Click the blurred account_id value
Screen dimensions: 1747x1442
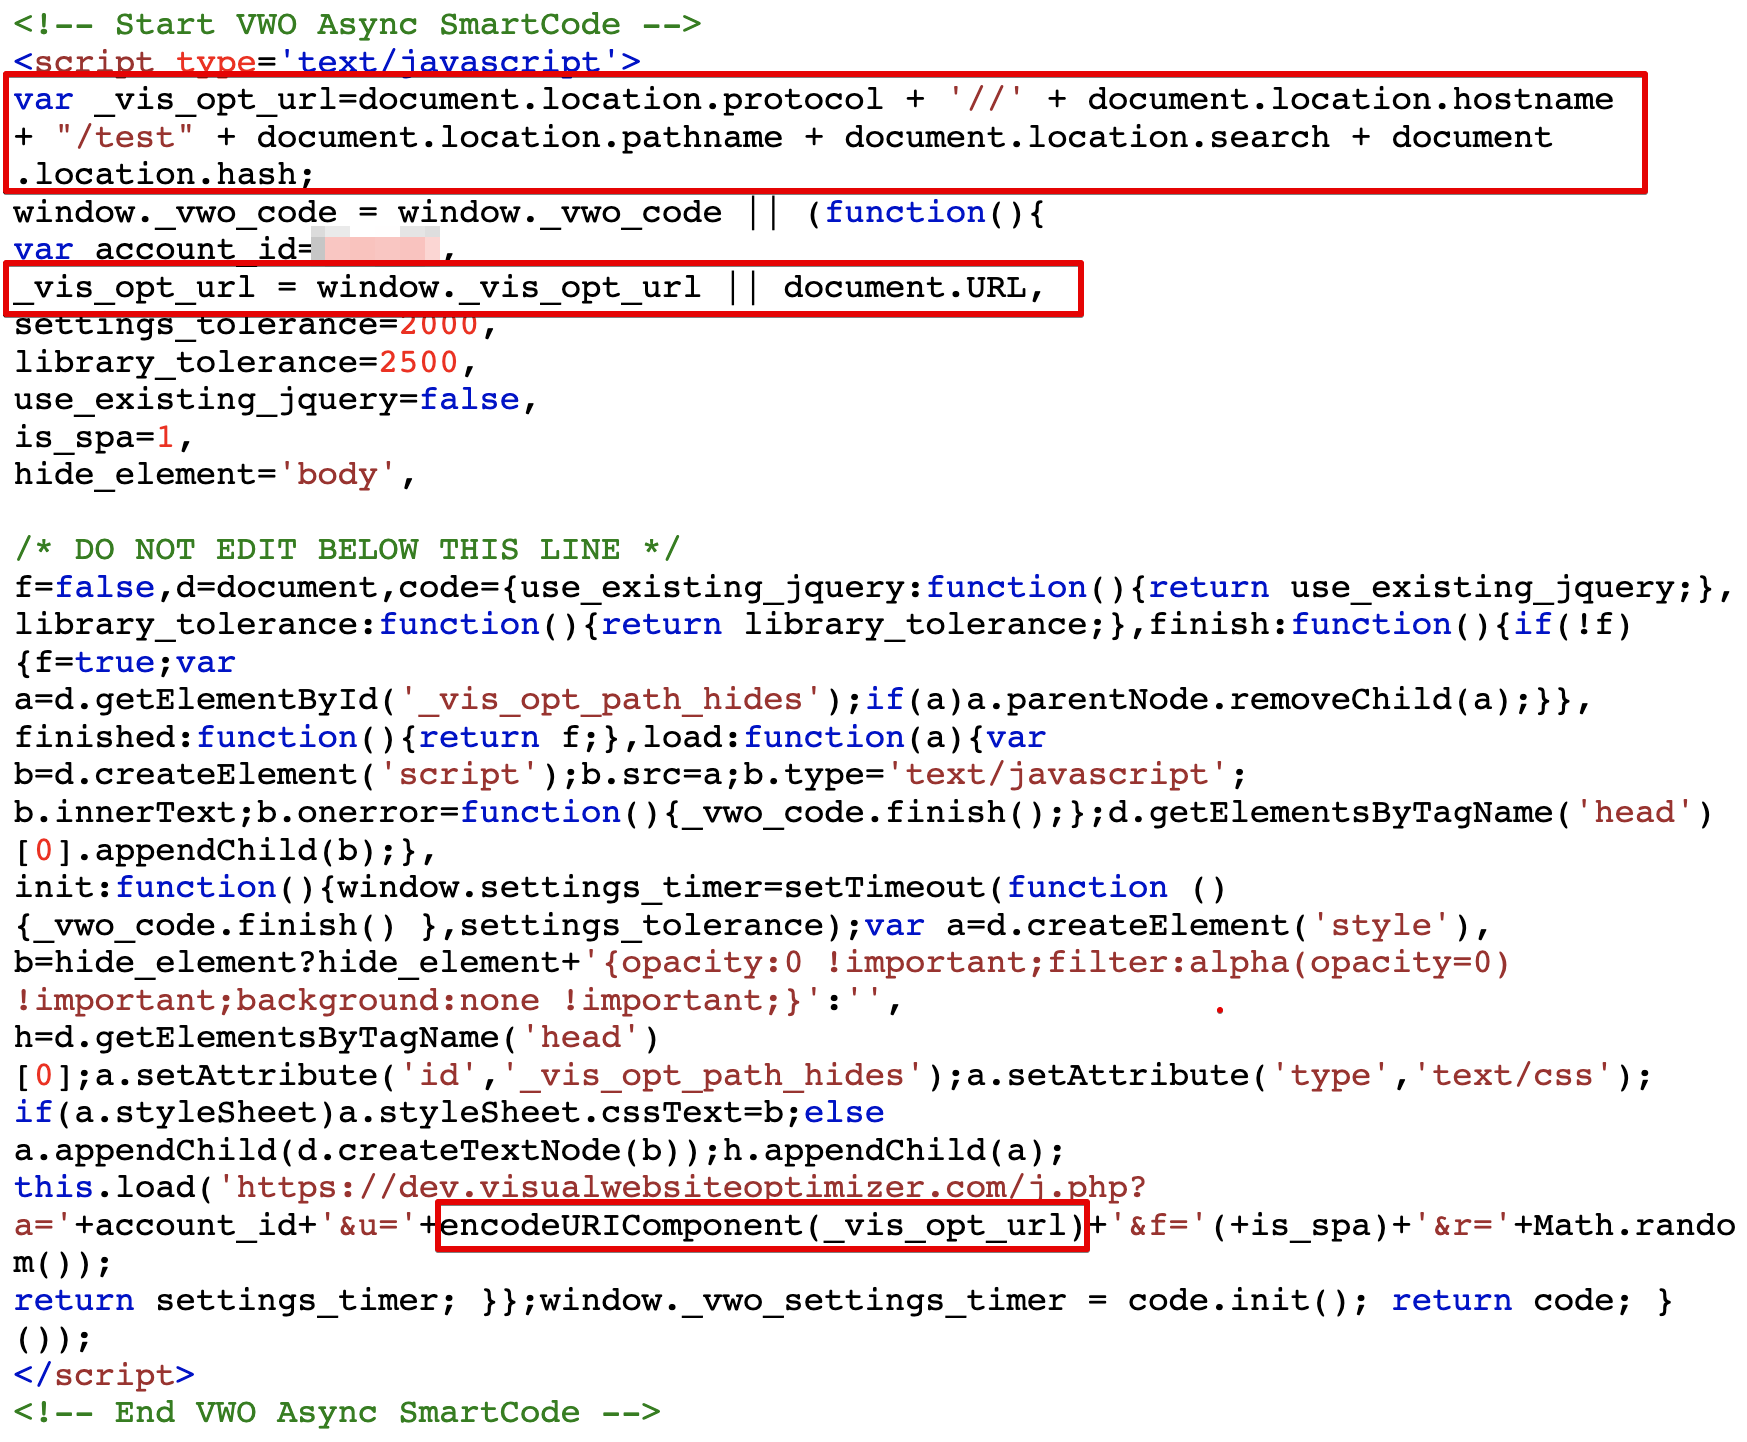tap(375, 248)
